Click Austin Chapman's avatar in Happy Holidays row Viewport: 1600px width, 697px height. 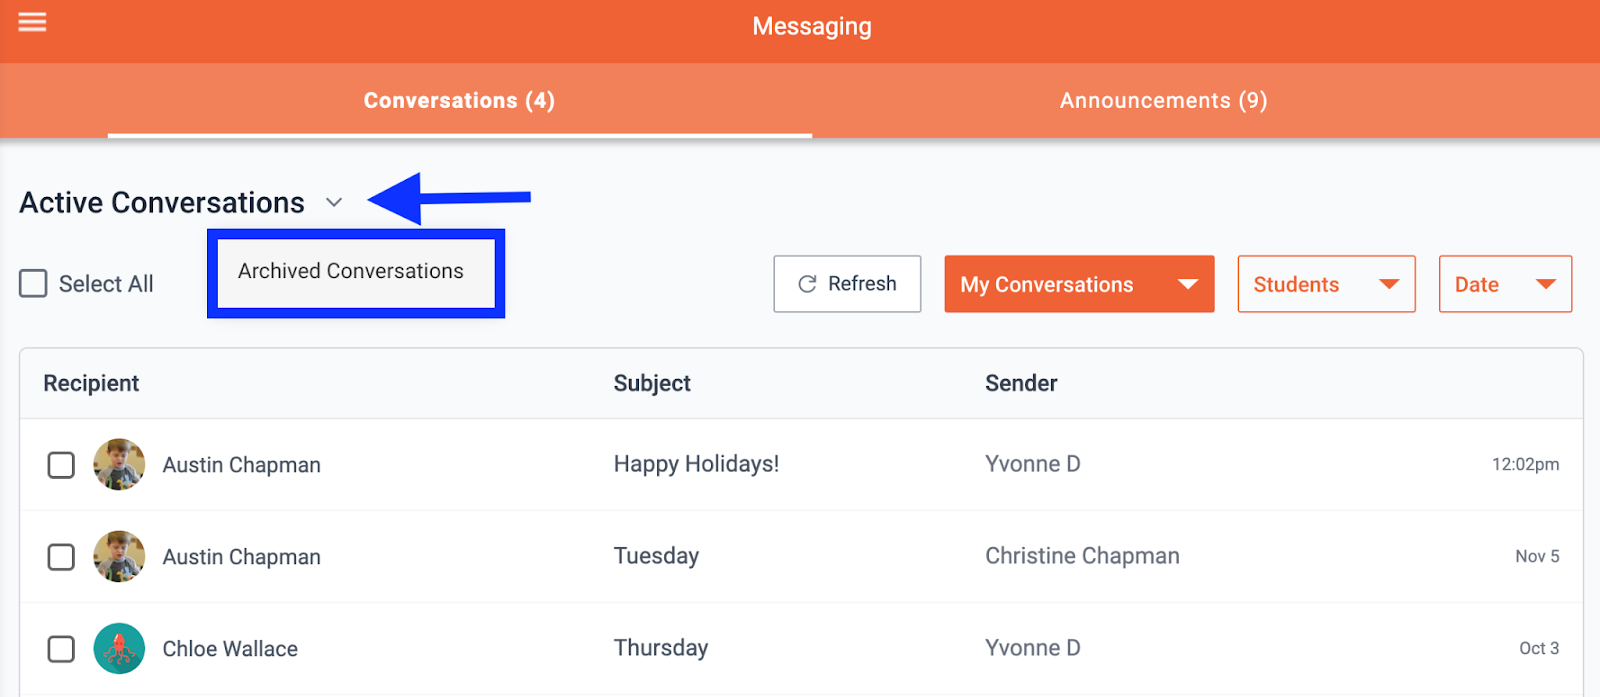pyautogui.click(x=119, y=464)
